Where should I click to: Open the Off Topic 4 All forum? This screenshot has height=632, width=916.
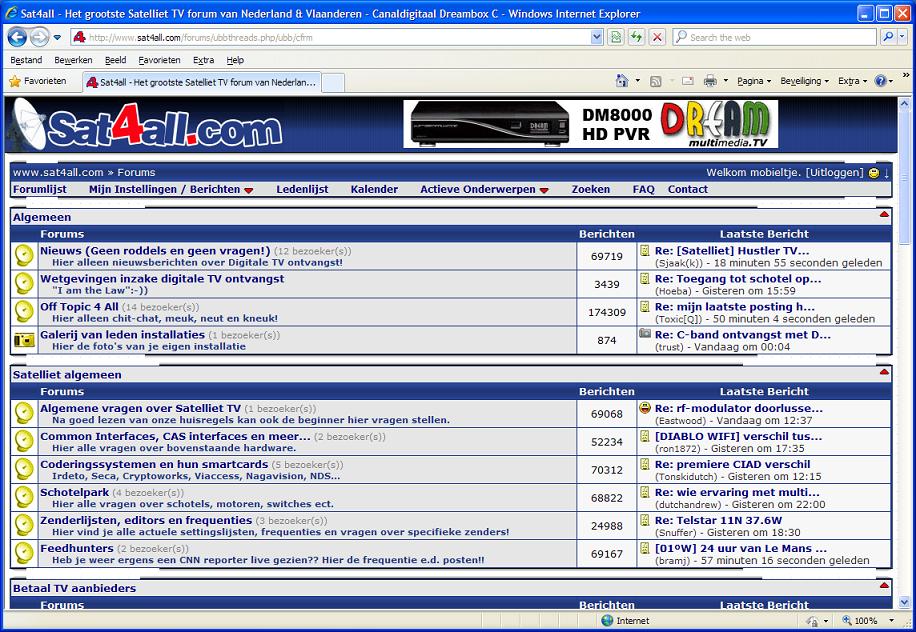click(79, 307)
